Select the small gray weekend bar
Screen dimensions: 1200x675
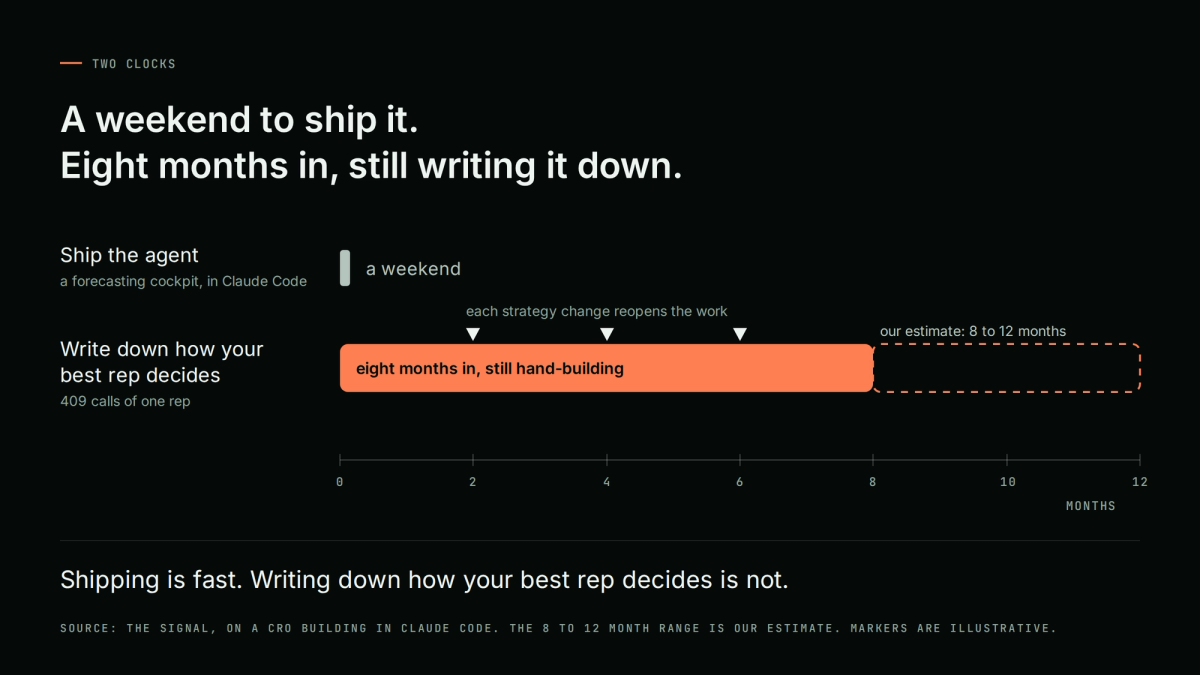345,268
